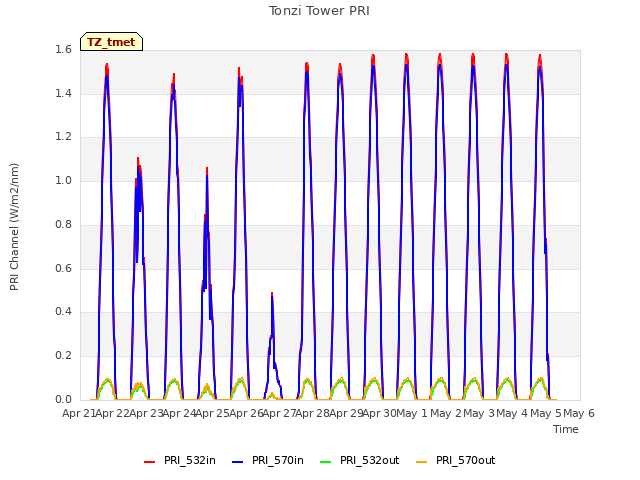Viewport: 640px width, 480px height.
Task: Click the Apr 28 x-axis tick label
Action: [x=313, y=413]
